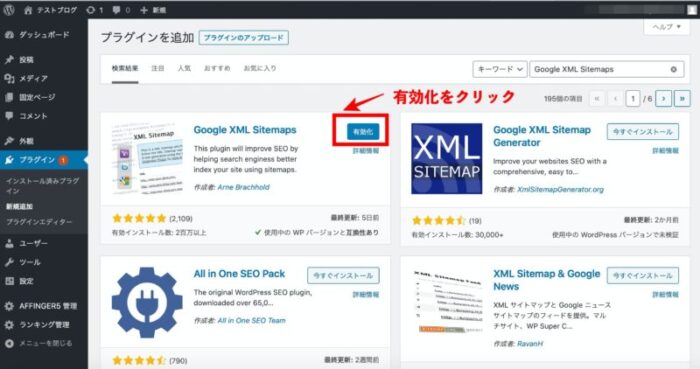Click the current page number field
This screenshot has height=369, width=700.
[633, 99]
